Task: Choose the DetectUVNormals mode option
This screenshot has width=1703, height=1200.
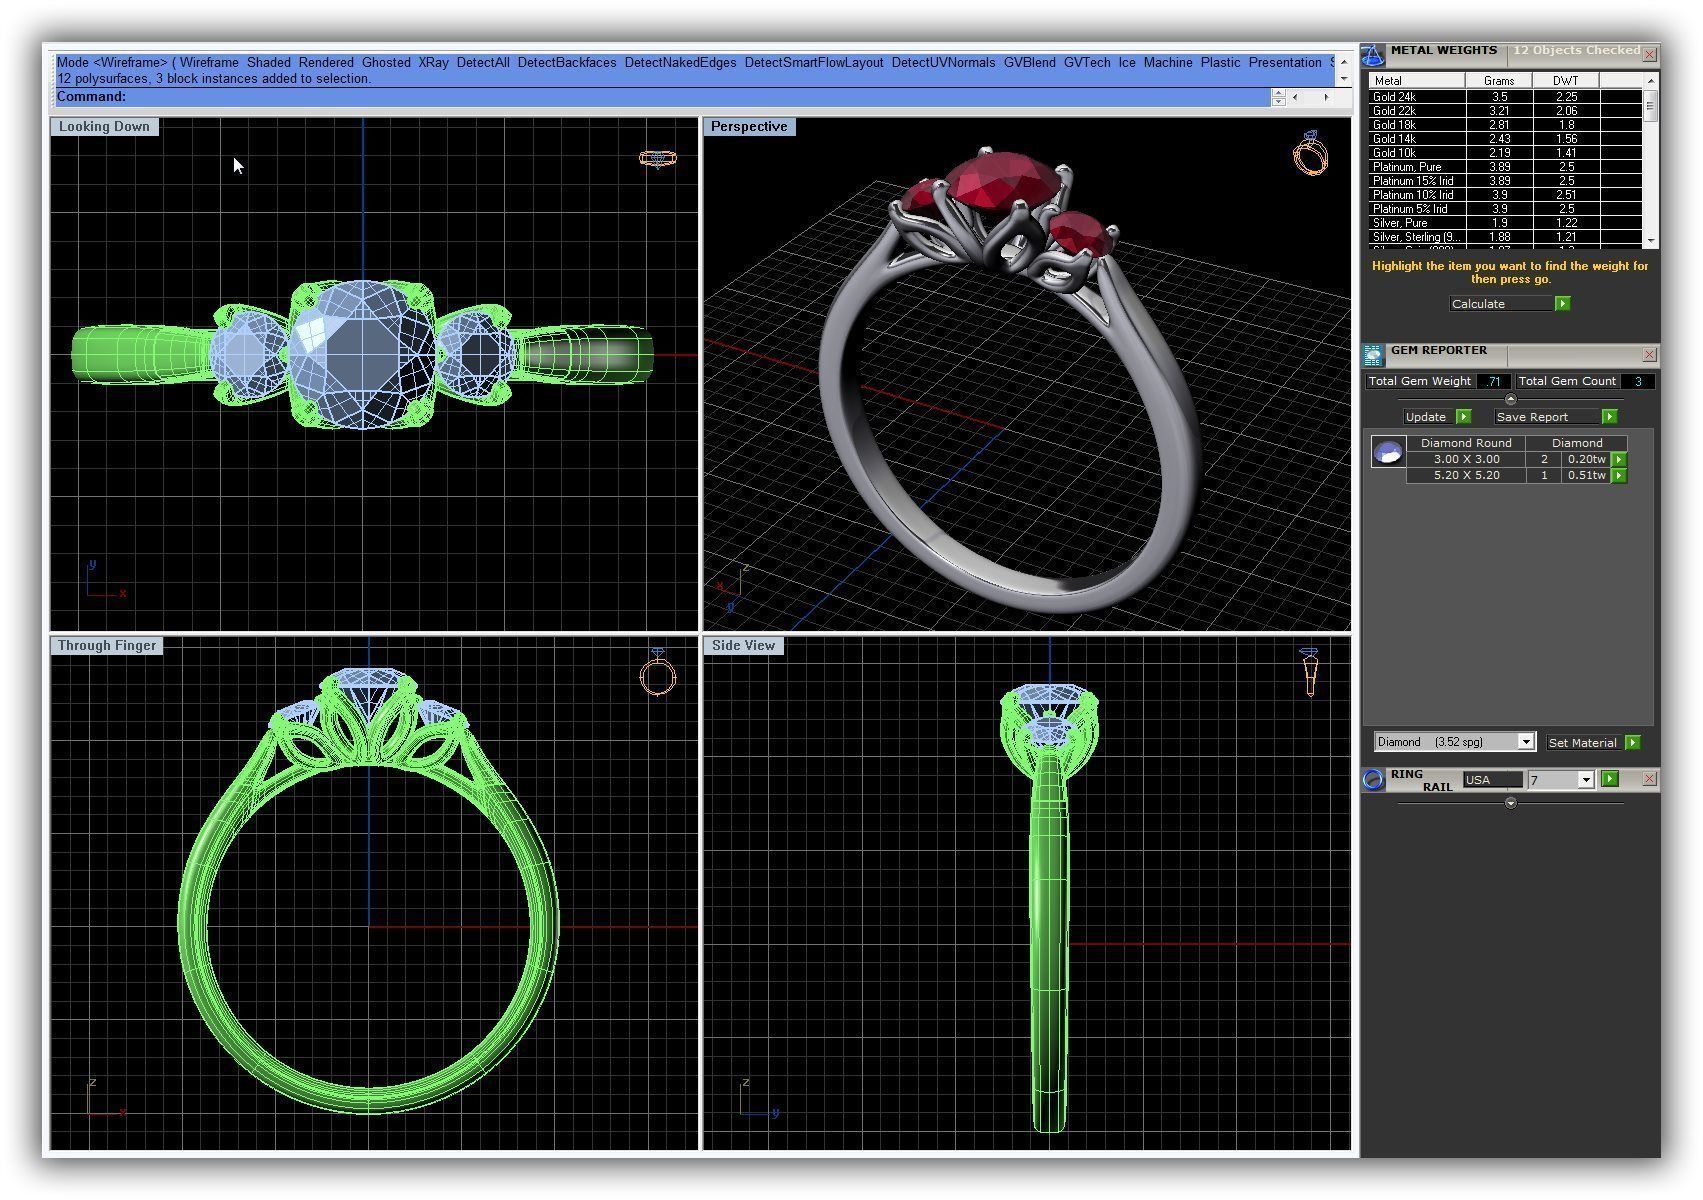Action: [943, 62]
